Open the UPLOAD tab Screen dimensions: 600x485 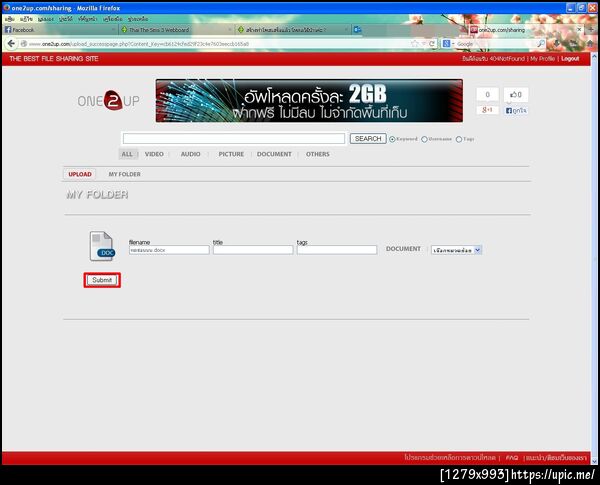pos(80,174)
